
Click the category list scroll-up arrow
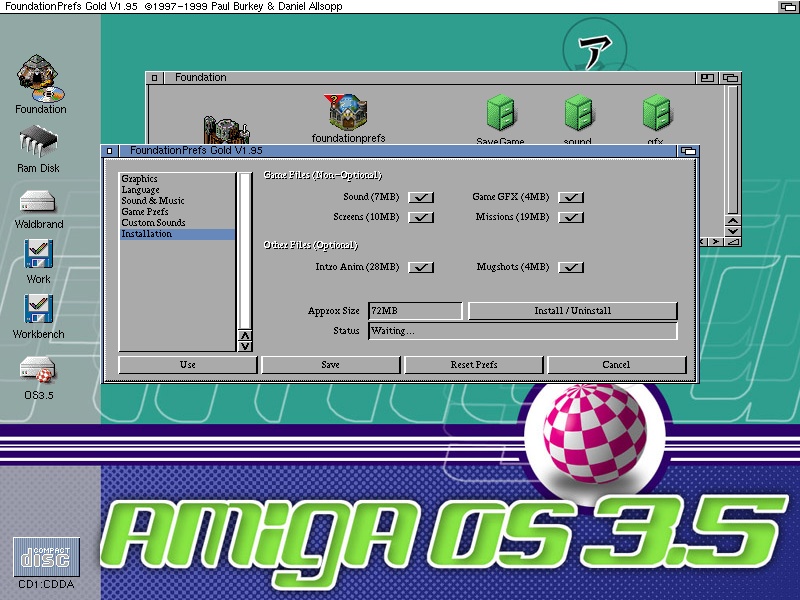pyautogui.click(x=245, y=336)
